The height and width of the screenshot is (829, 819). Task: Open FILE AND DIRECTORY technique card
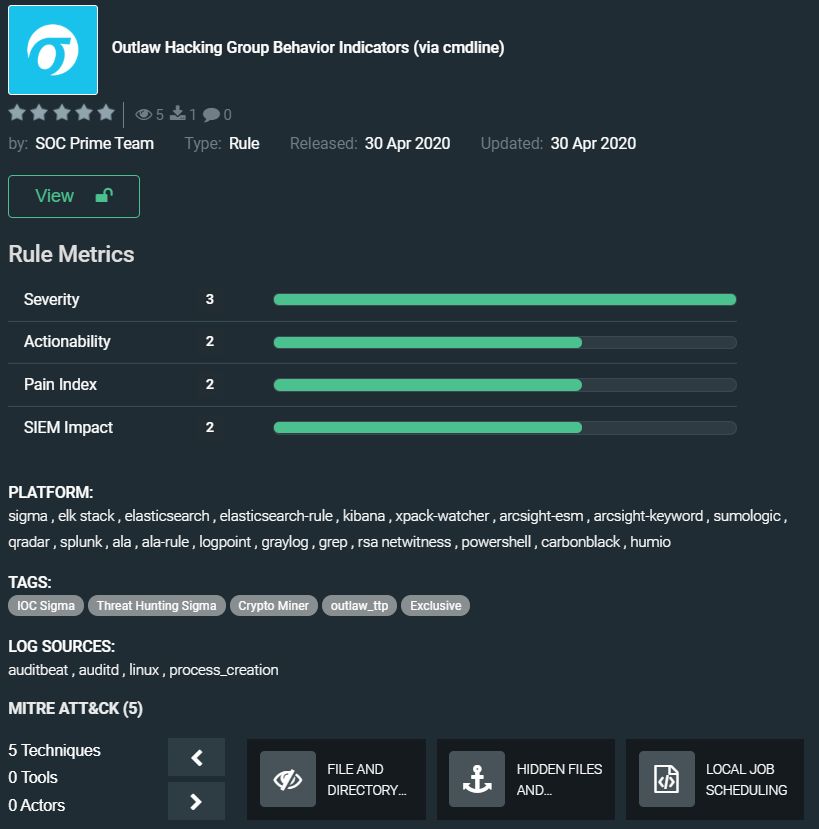click(x=336, y=779)
